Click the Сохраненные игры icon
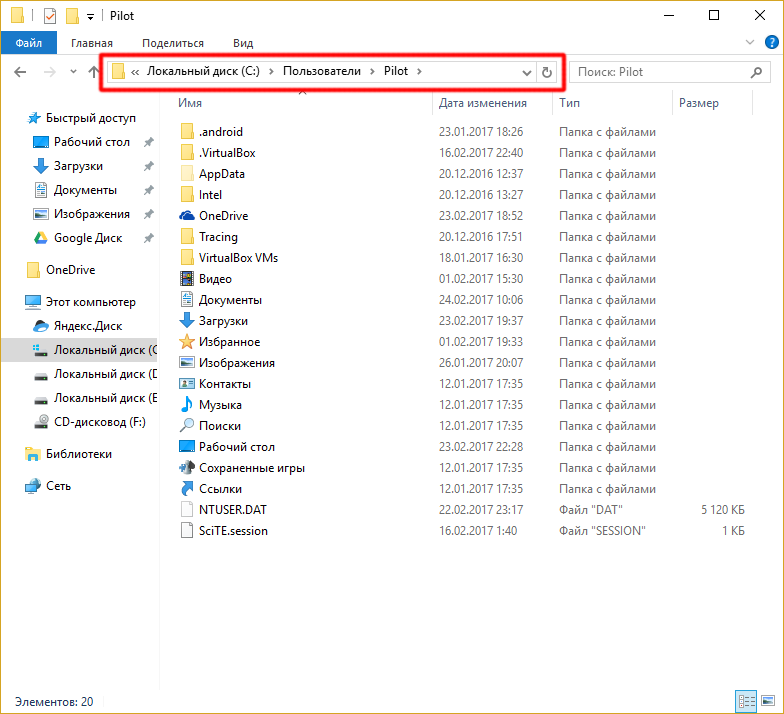 tap(186, 468)
